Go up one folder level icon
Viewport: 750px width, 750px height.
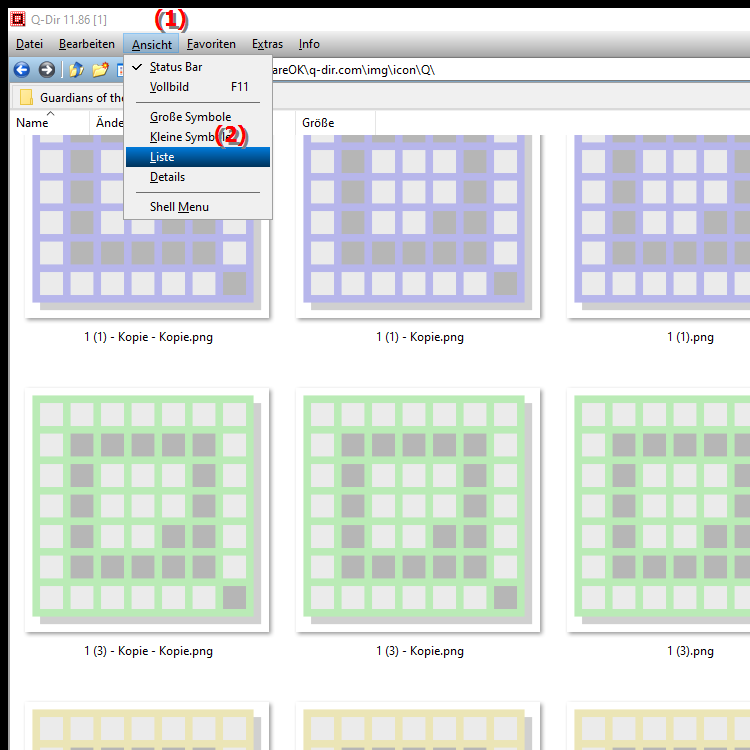click(77, 70)
